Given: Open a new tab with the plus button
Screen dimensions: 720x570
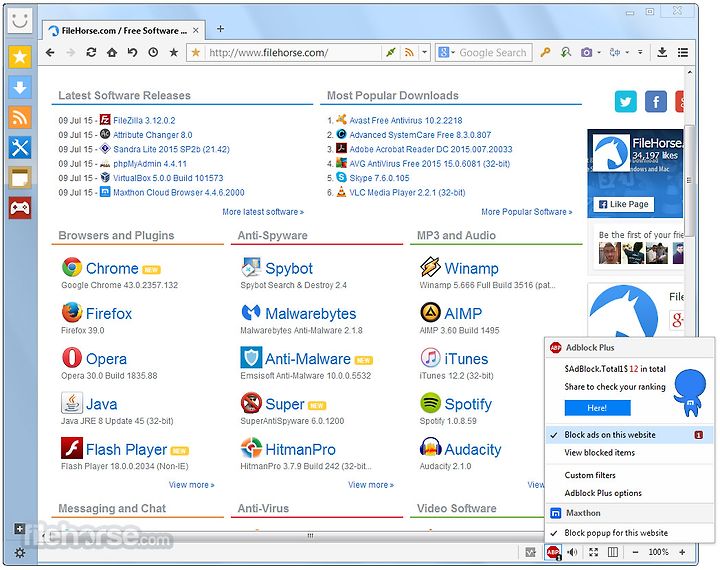Looking at the screenshot, I should pos(220,29).
